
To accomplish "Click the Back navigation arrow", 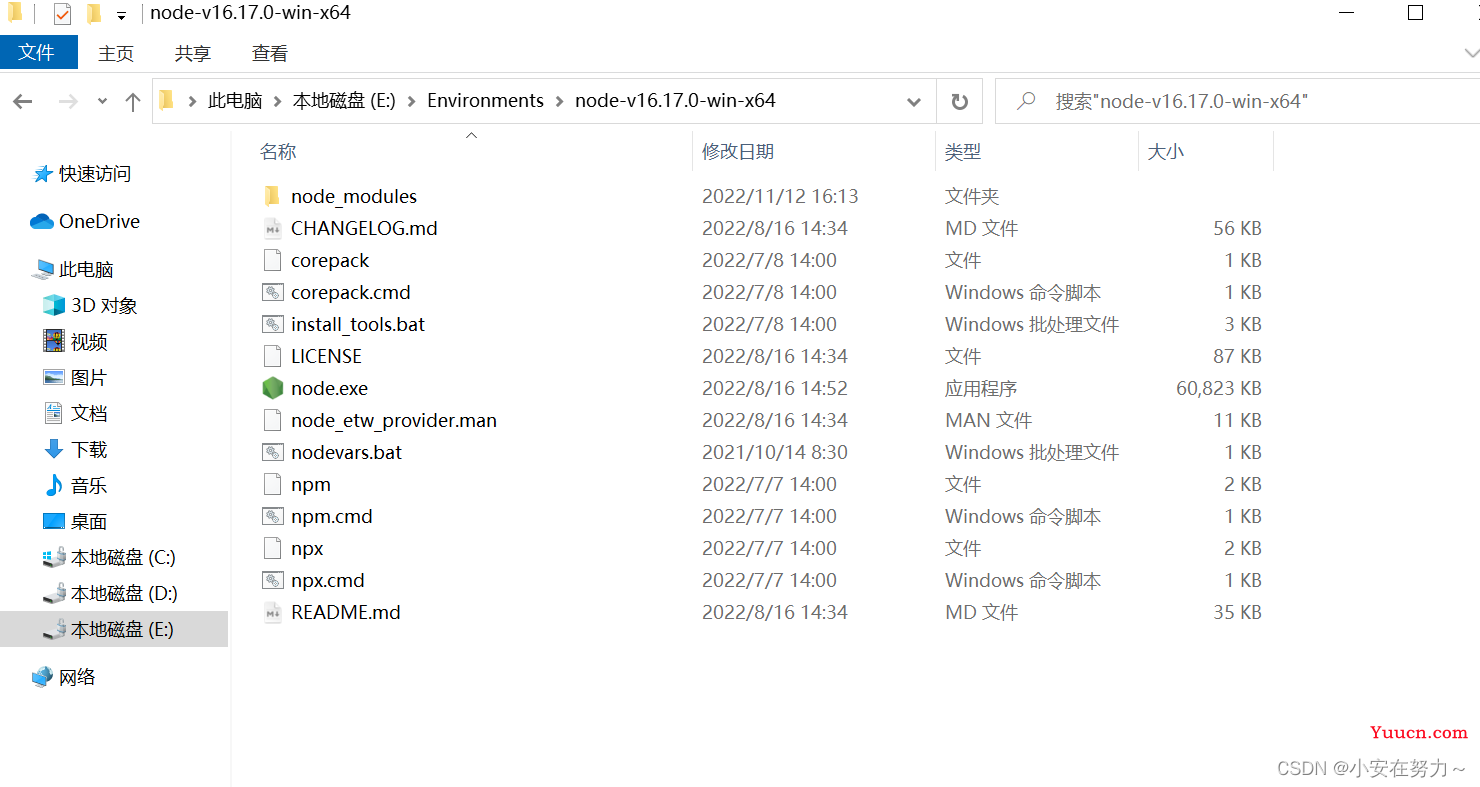I will (23, 101).
